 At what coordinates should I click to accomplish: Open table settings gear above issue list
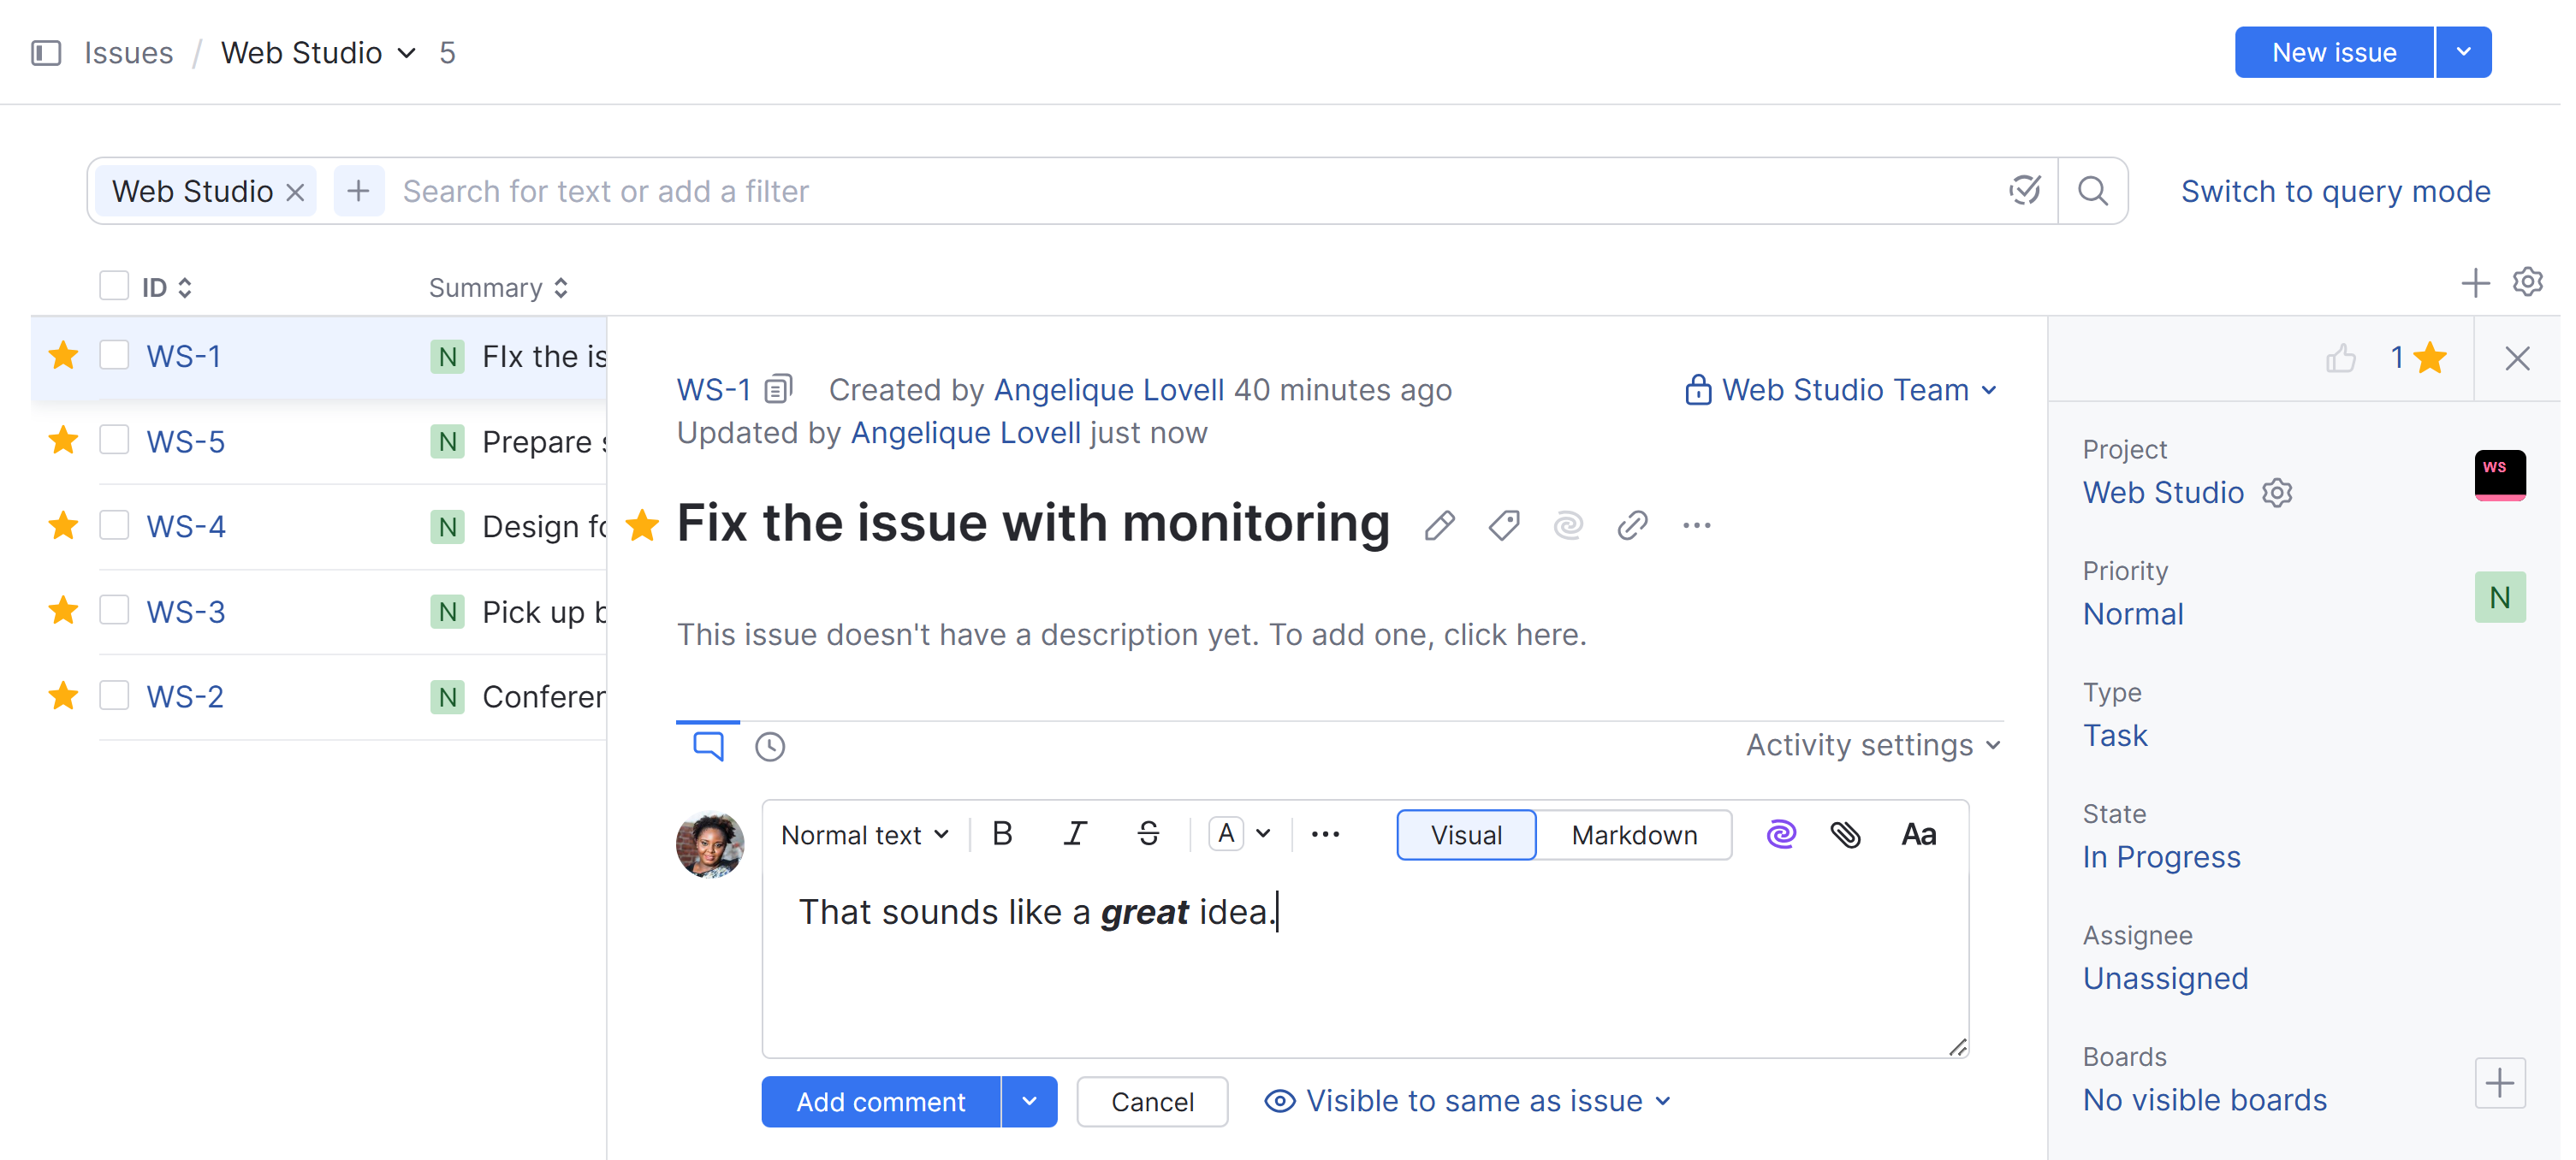click(x=2527, y=283)
